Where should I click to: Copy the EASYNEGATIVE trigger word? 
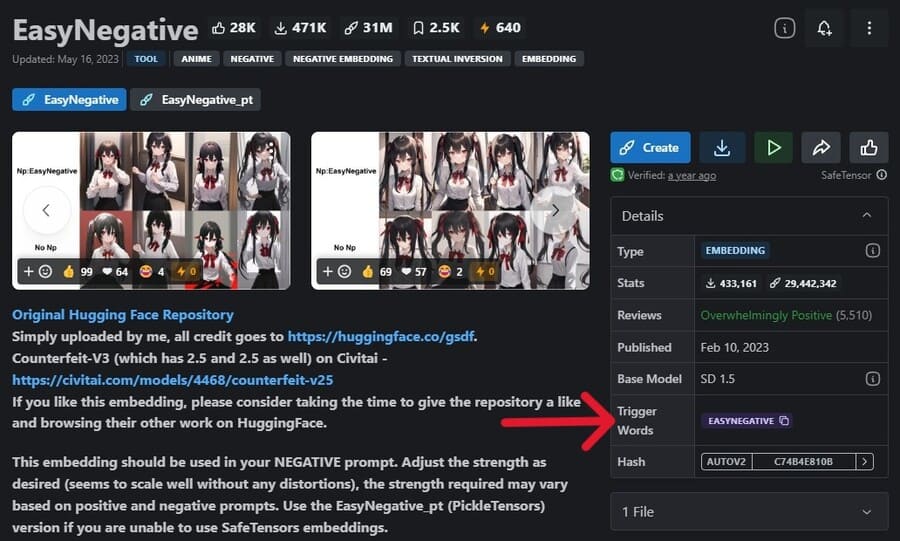click(784, 421)
